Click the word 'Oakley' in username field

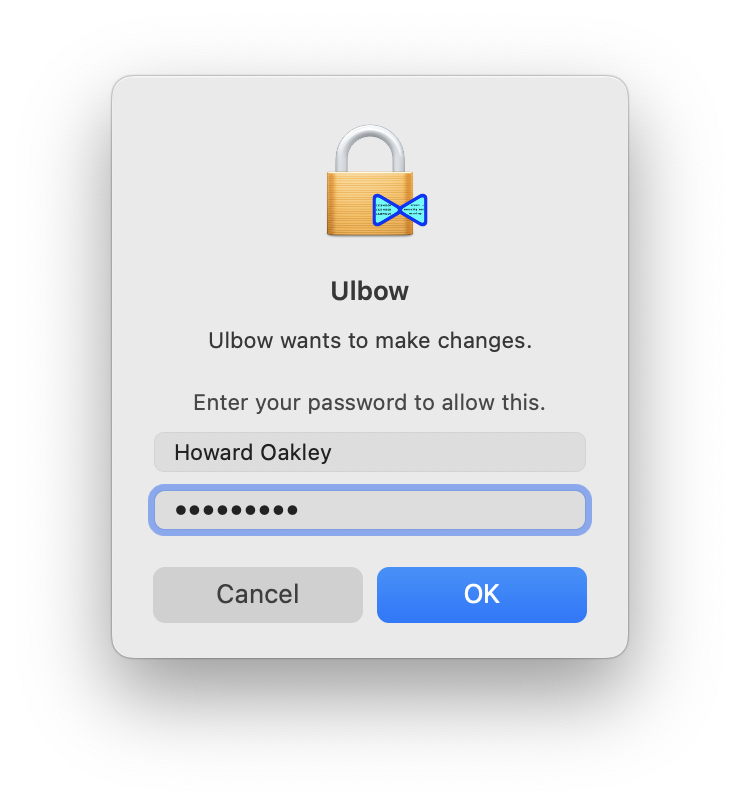tap(296, 453)
